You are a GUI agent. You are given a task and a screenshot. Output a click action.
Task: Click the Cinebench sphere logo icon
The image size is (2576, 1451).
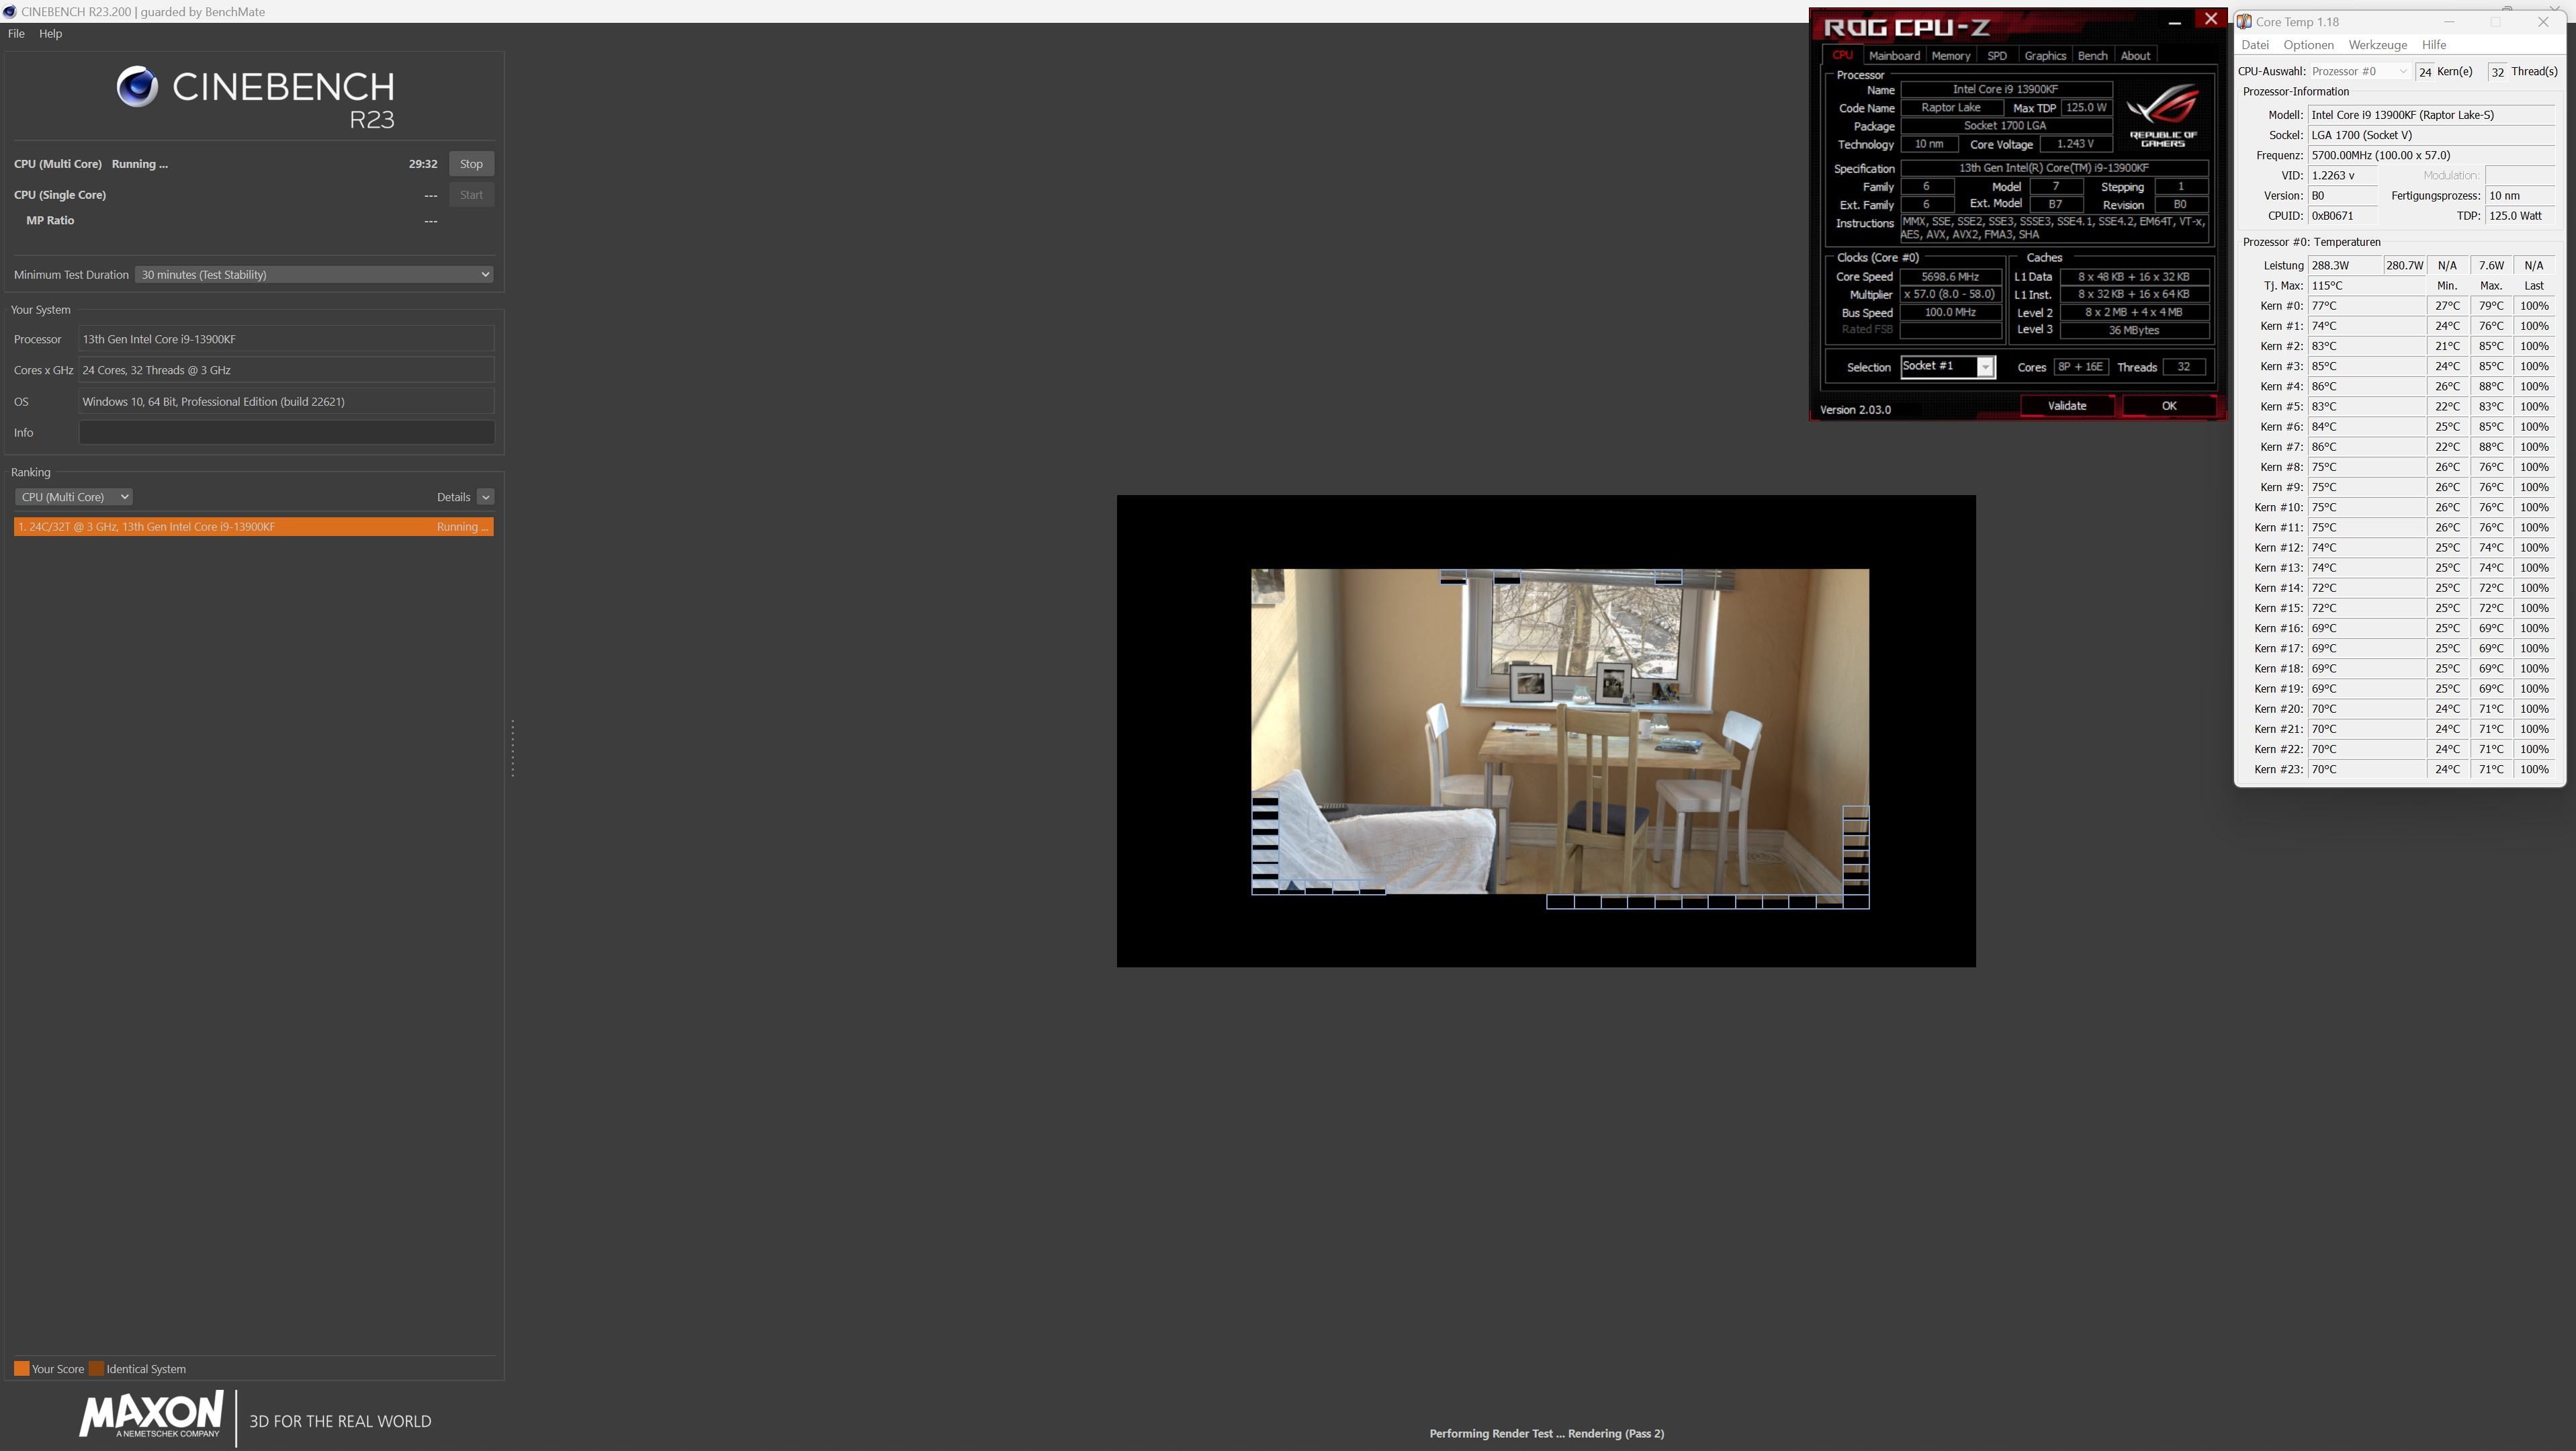point(137,87)
